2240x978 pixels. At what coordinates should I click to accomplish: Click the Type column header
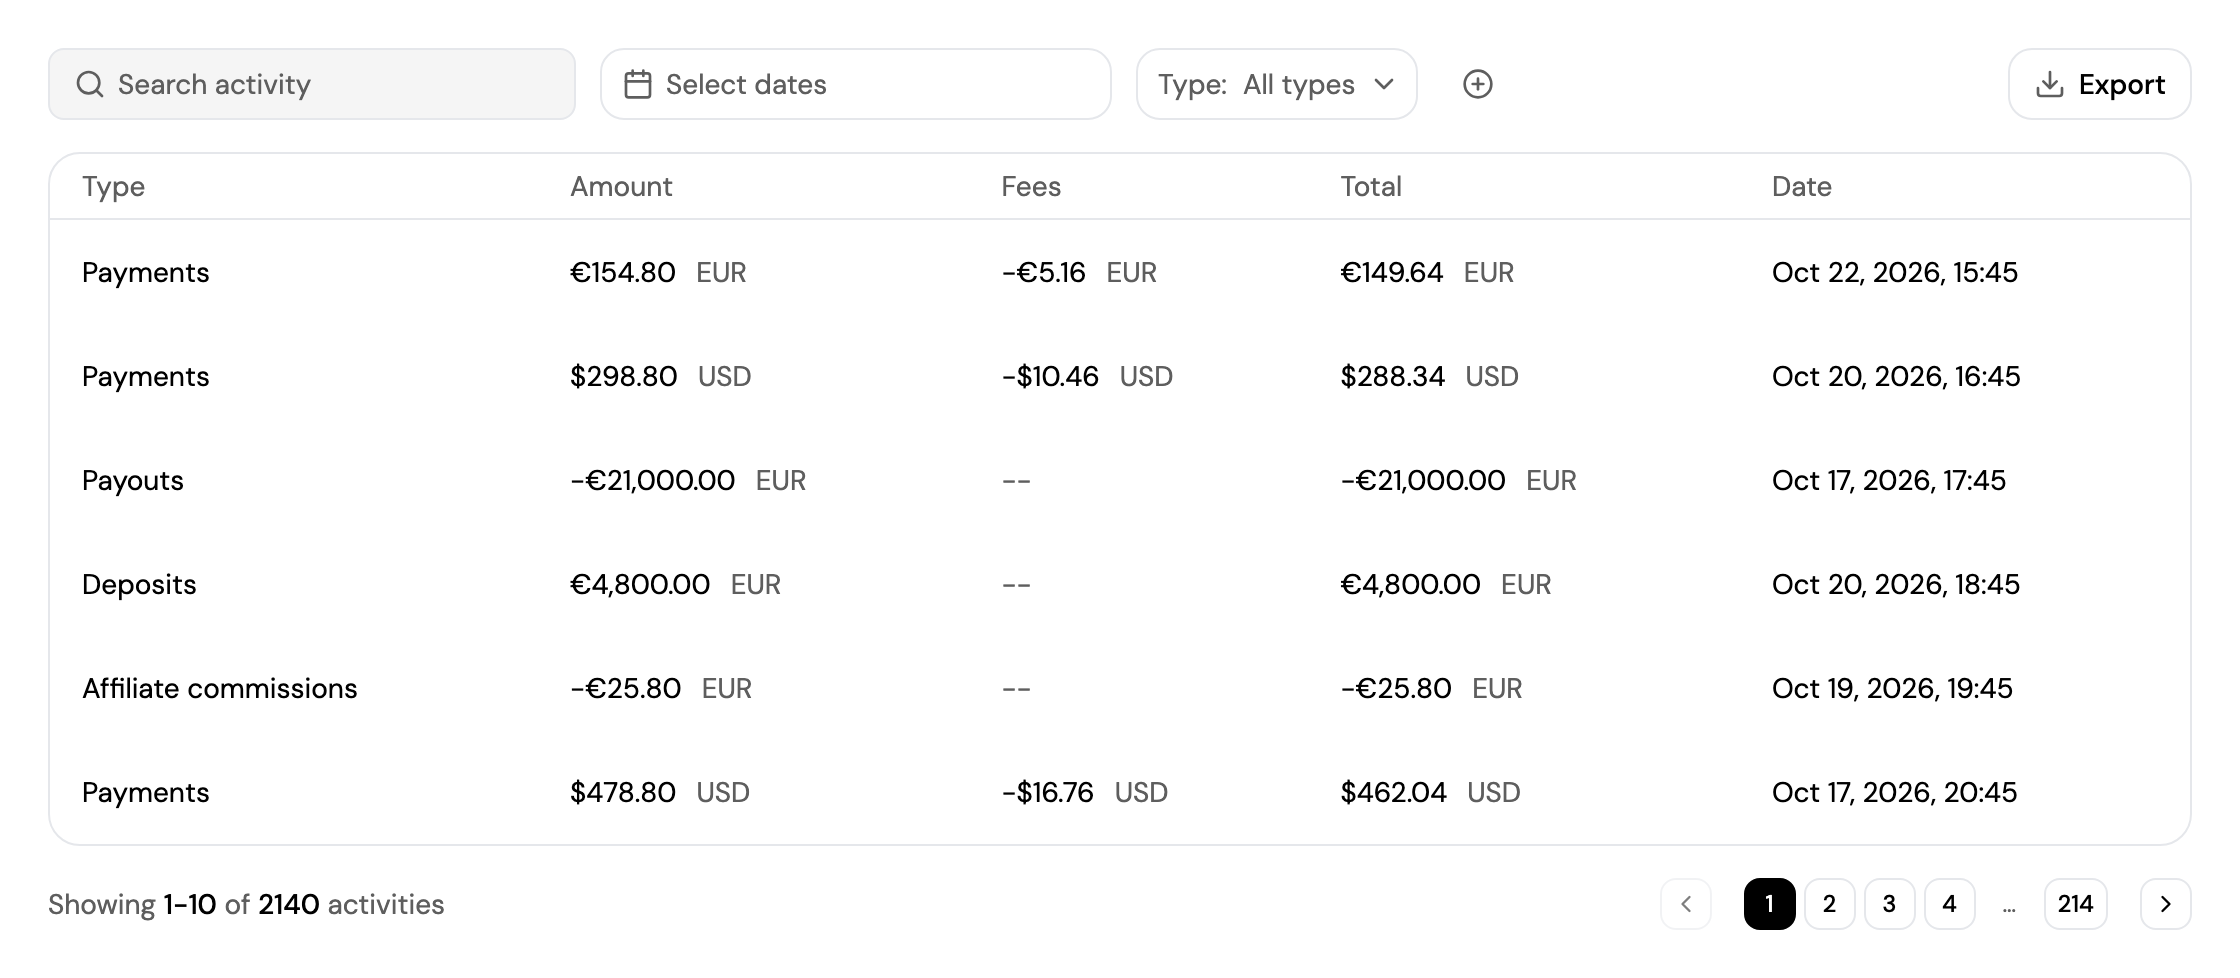coord(113,187)
